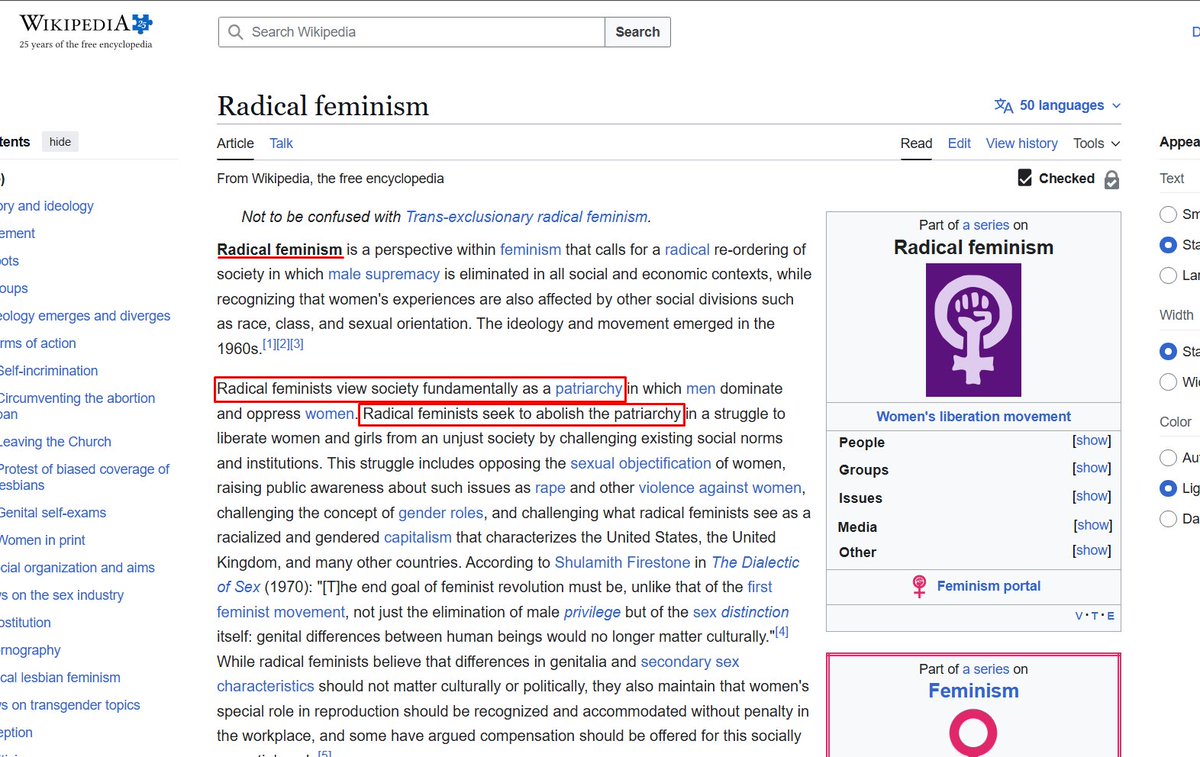
Task: Open the Tools dropdown menu
Action: pos(1096,143)
